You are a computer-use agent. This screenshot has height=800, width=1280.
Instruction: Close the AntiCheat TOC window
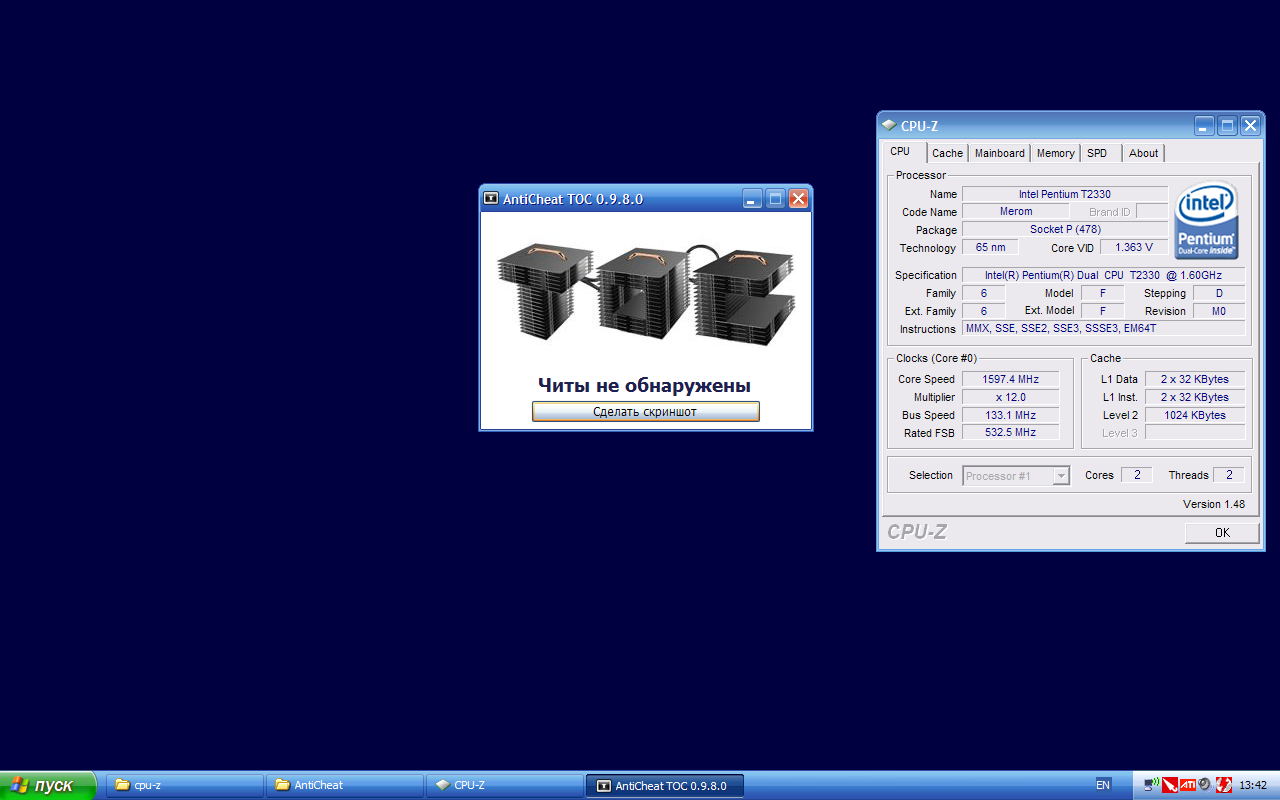(798, 199)
